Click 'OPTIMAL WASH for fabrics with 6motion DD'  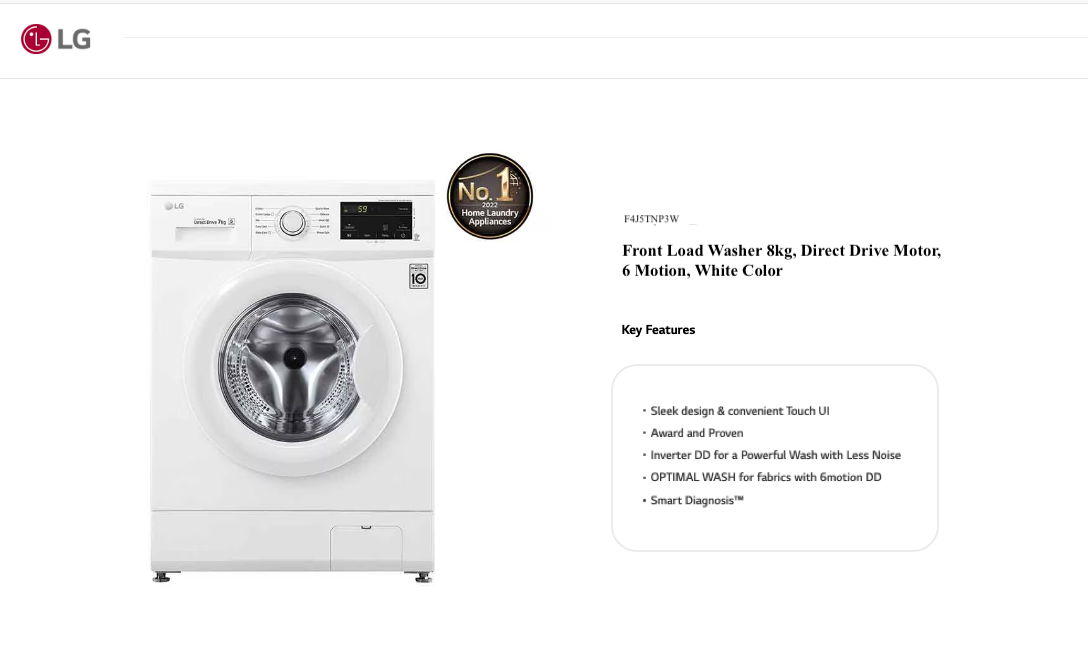pos(766,477)
